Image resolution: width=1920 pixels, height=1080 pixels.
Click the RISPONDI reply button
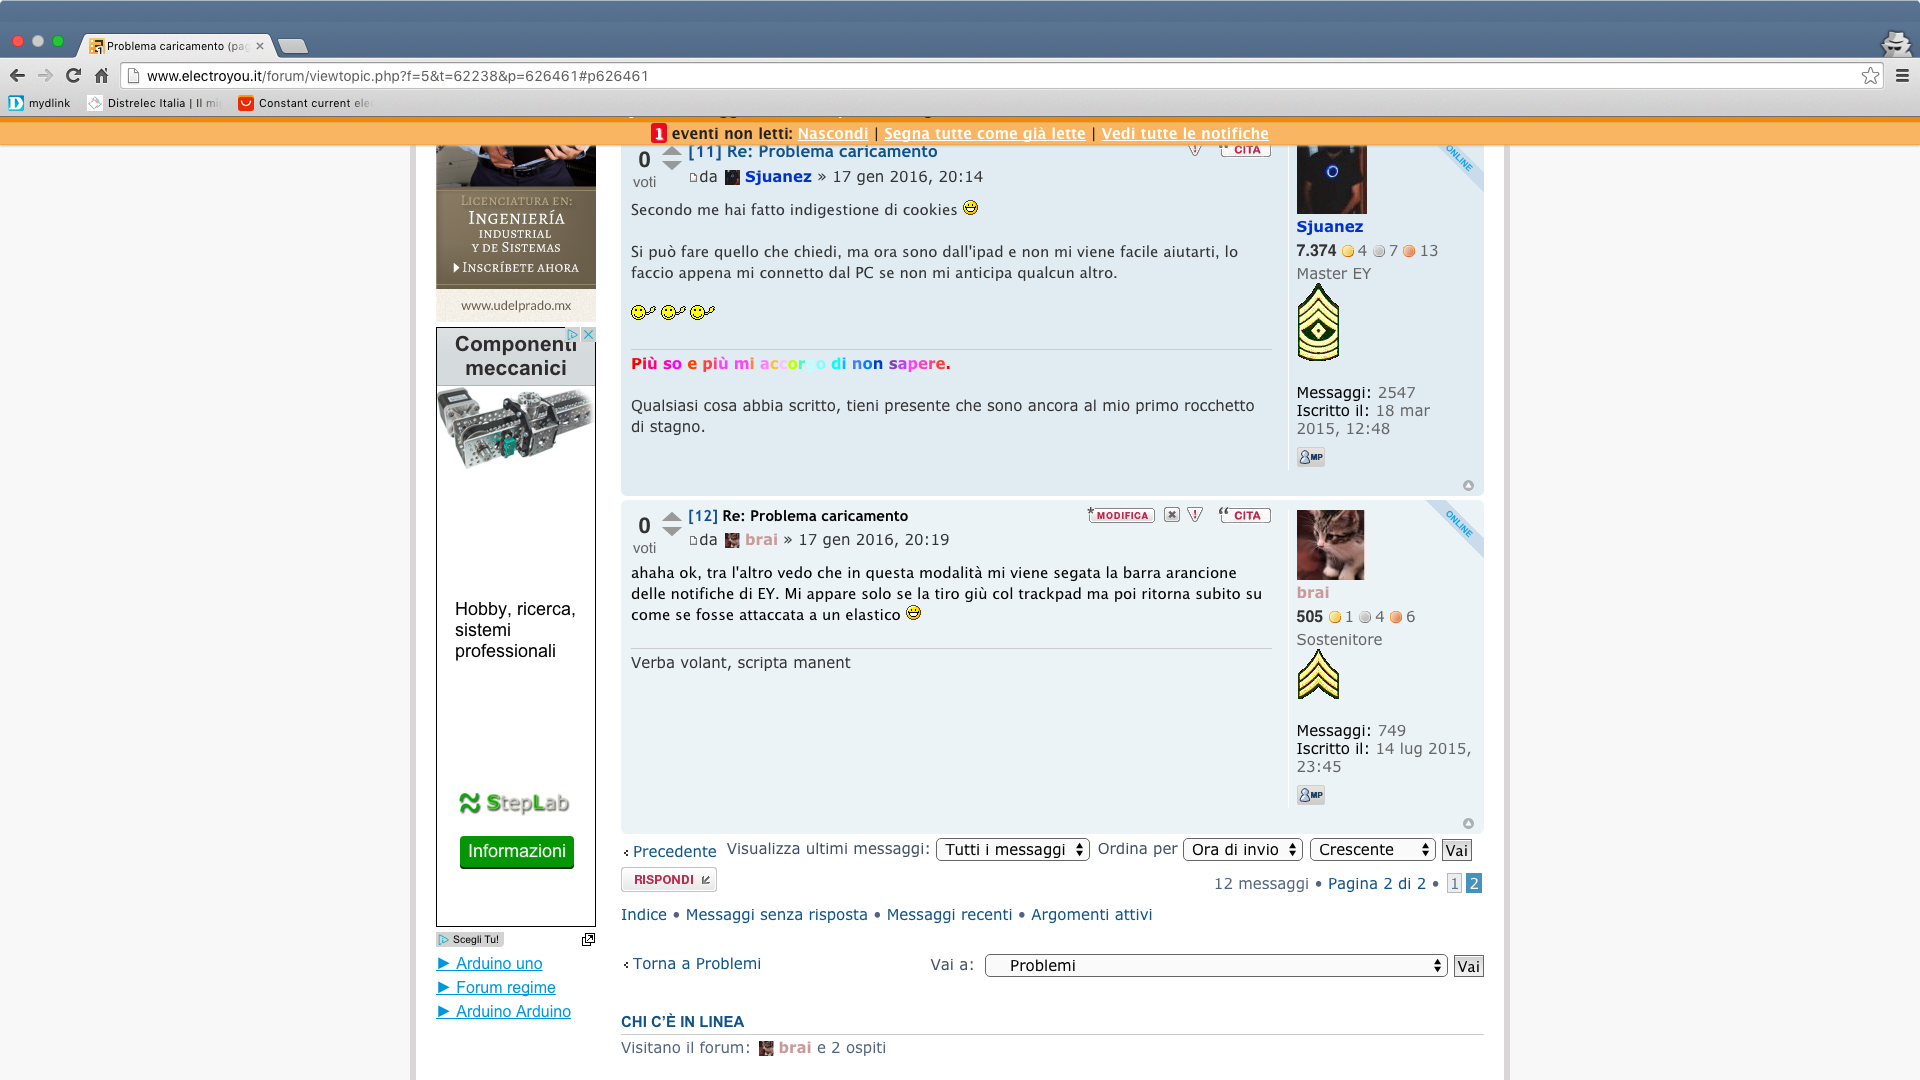coord(668,880)
